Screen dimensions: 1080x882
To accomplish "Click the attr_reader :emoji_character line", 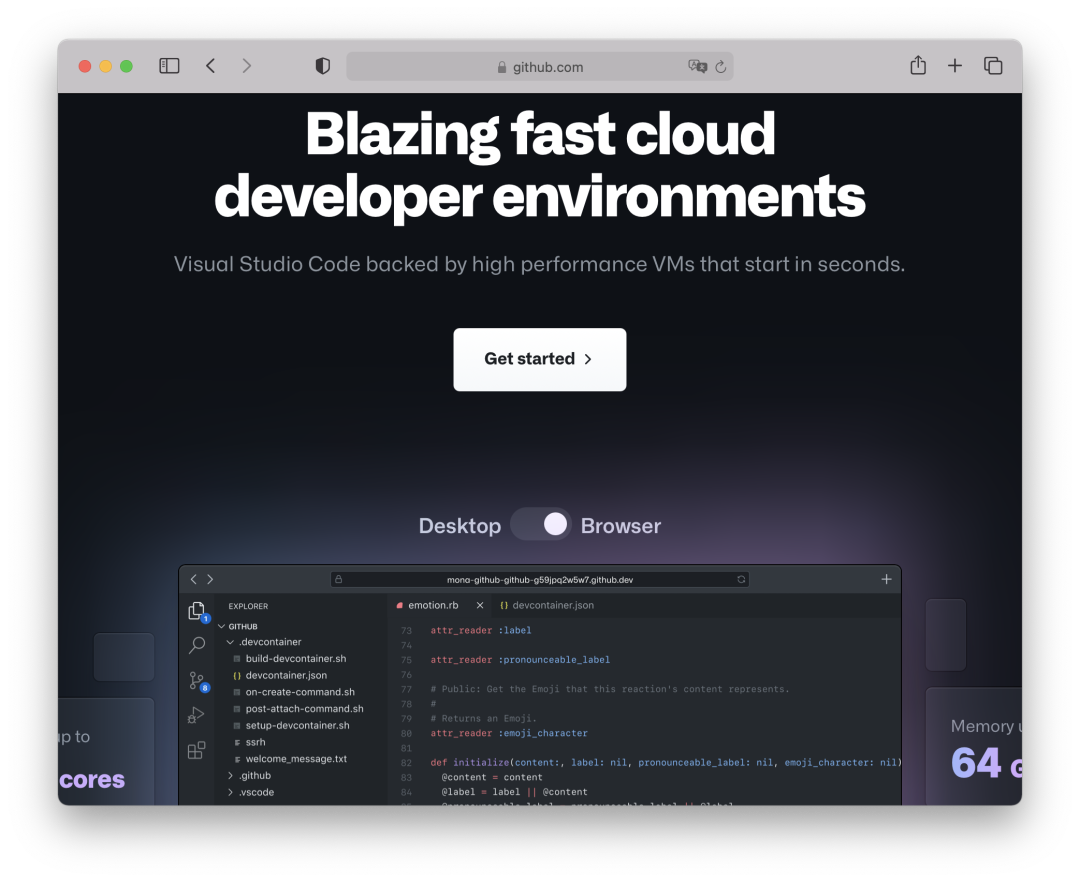I will (x=509, y=733).
